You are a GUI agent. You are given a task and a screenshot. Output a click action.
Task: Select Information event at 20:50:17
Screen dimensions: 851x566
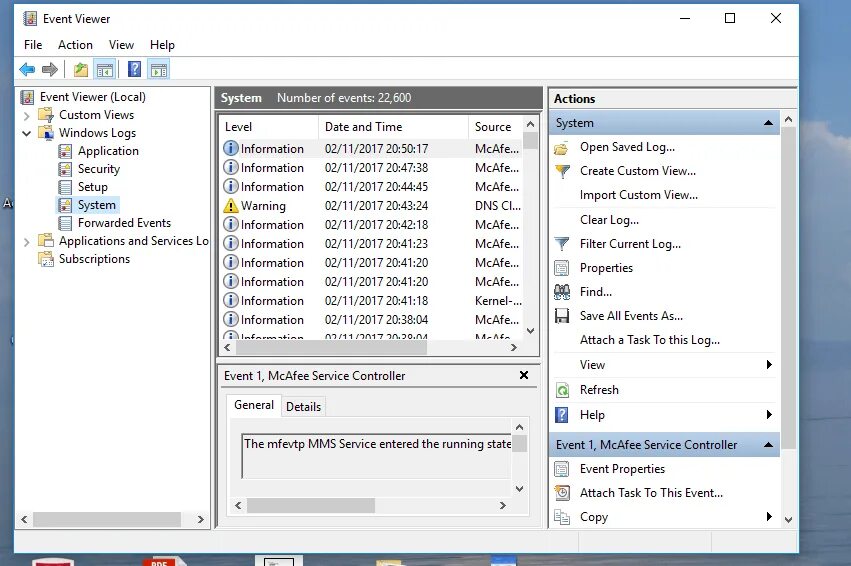tap(371, 149)
